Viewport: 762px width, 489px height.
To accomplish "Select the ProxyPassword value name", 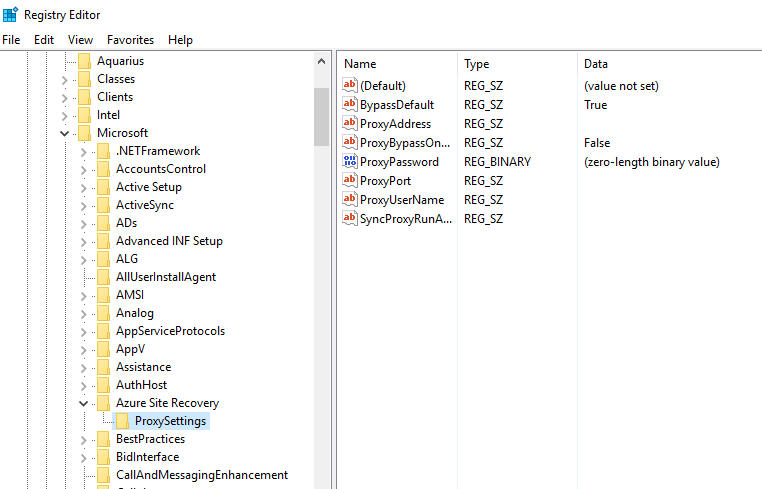I will [x=399, y=162].
